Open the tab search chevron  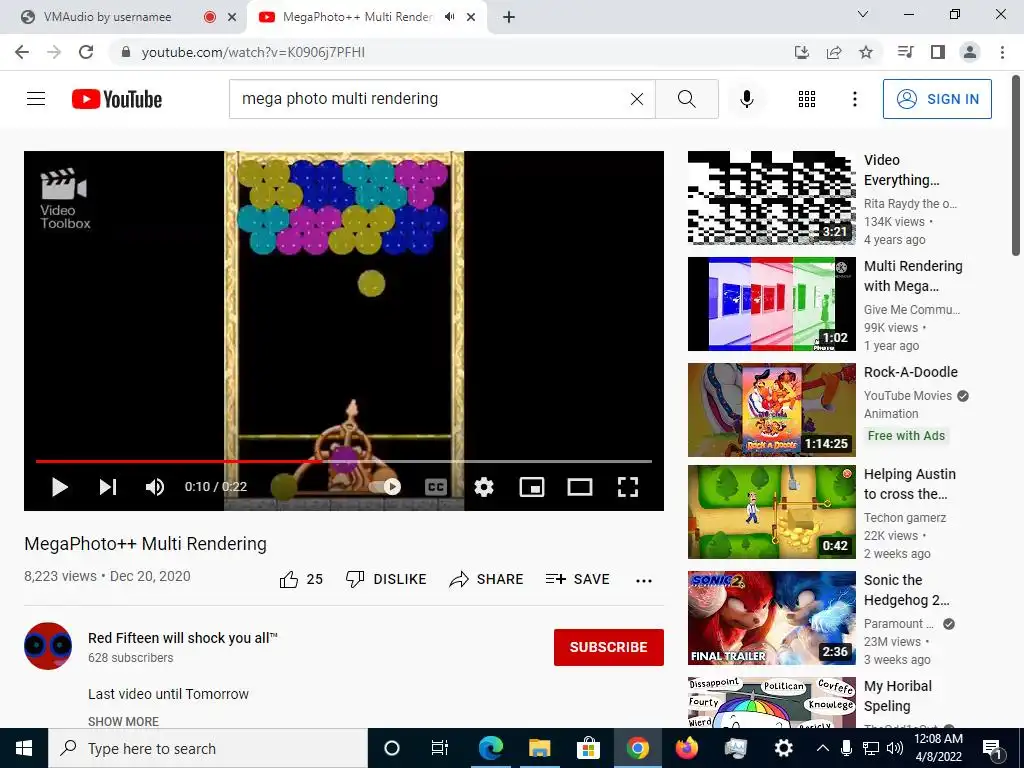click(x=863, y=14)
